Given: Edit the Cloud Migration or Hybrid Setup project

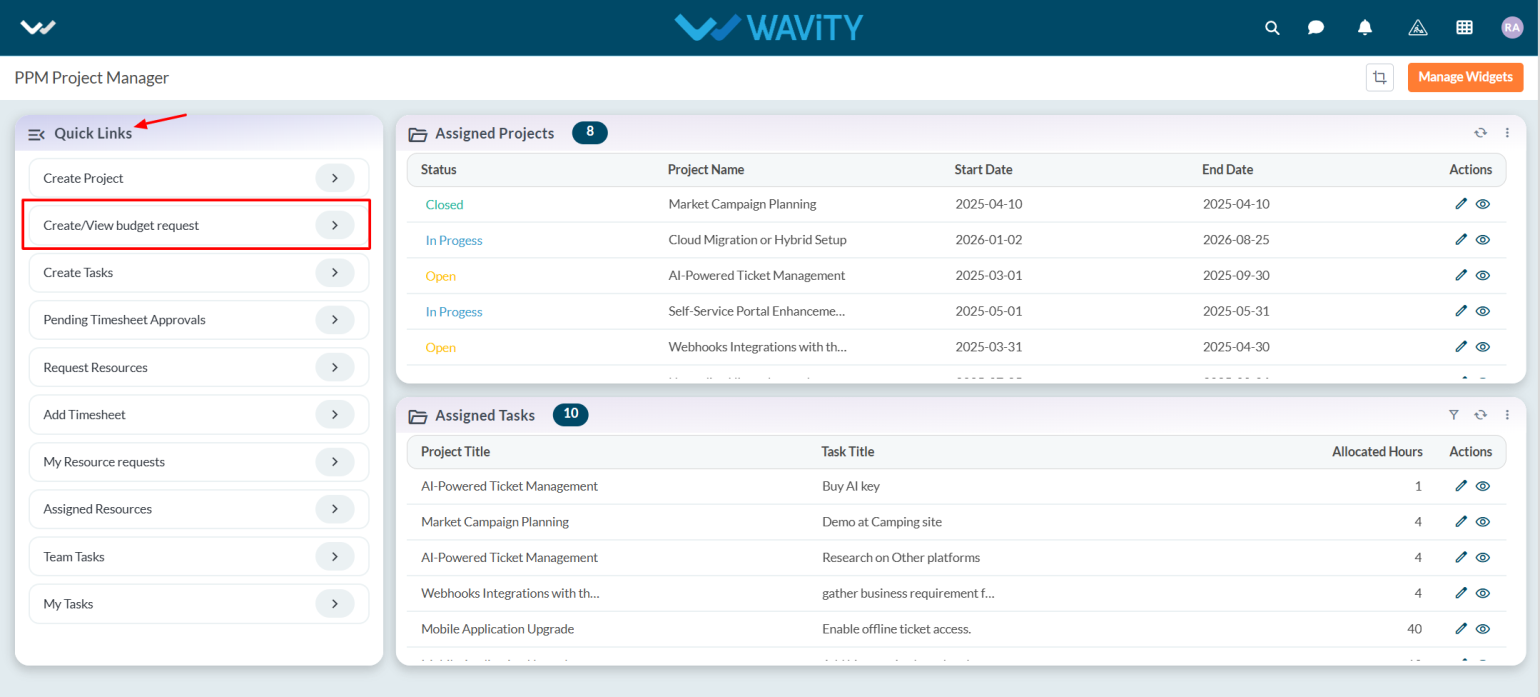Looking at the screenshot, I should 1461,240.
